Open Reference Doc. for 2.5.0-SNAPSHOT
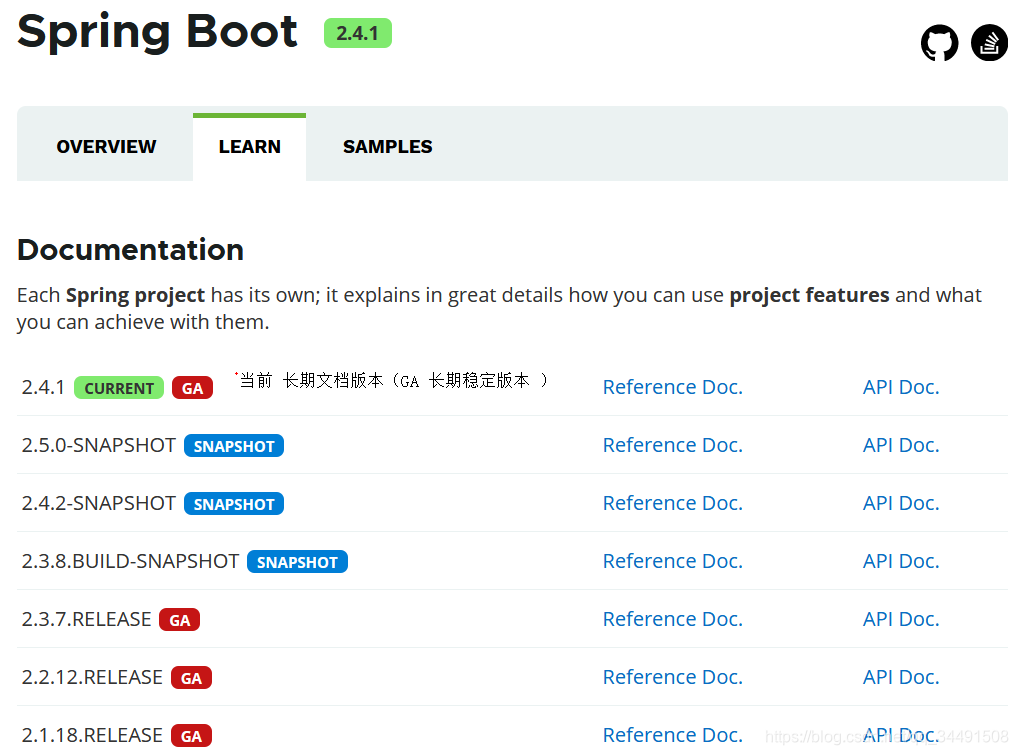 (x=673, y=445)
